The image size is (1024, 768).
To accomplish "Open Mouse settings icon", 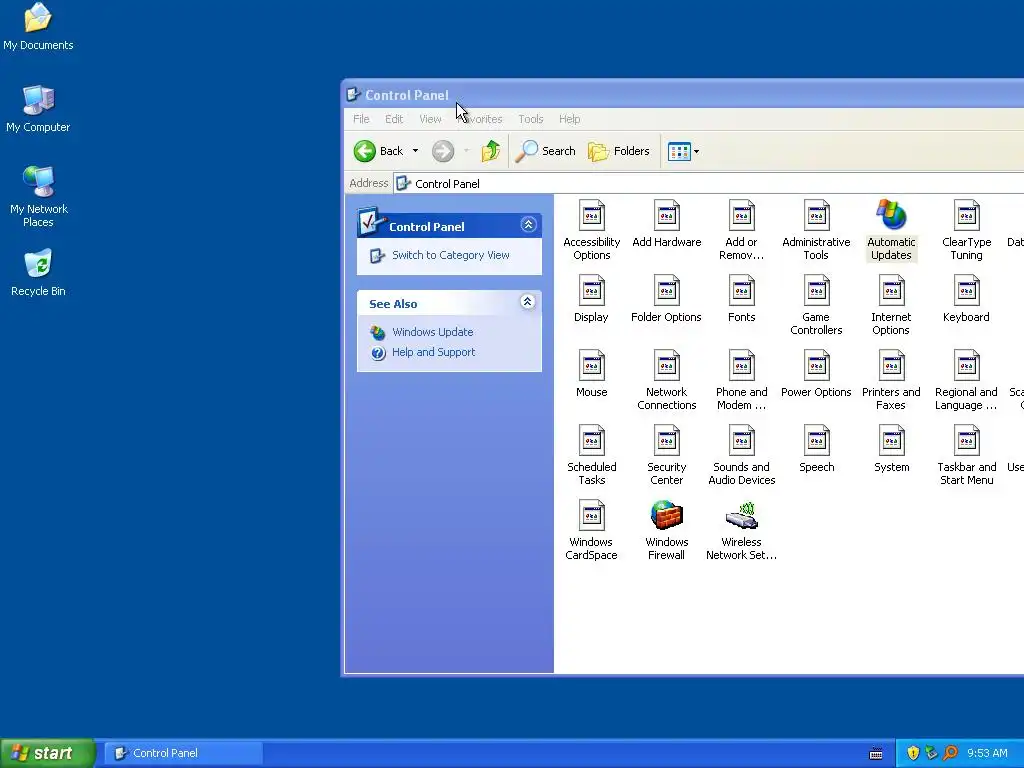I will 591,374.
